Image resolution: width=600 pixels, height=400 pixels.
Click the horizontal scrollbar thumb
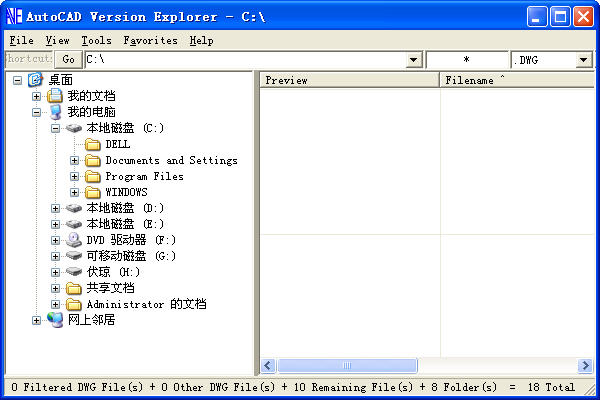coord(347,366)
